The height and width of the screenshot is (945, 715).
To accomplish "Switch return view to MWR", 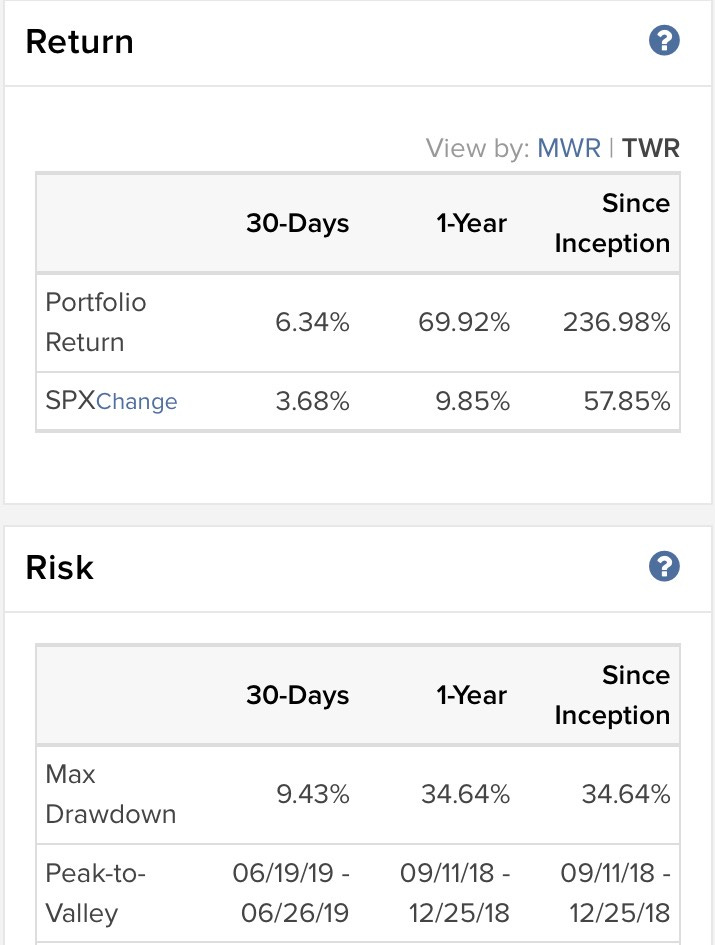I will click(569, 148).
